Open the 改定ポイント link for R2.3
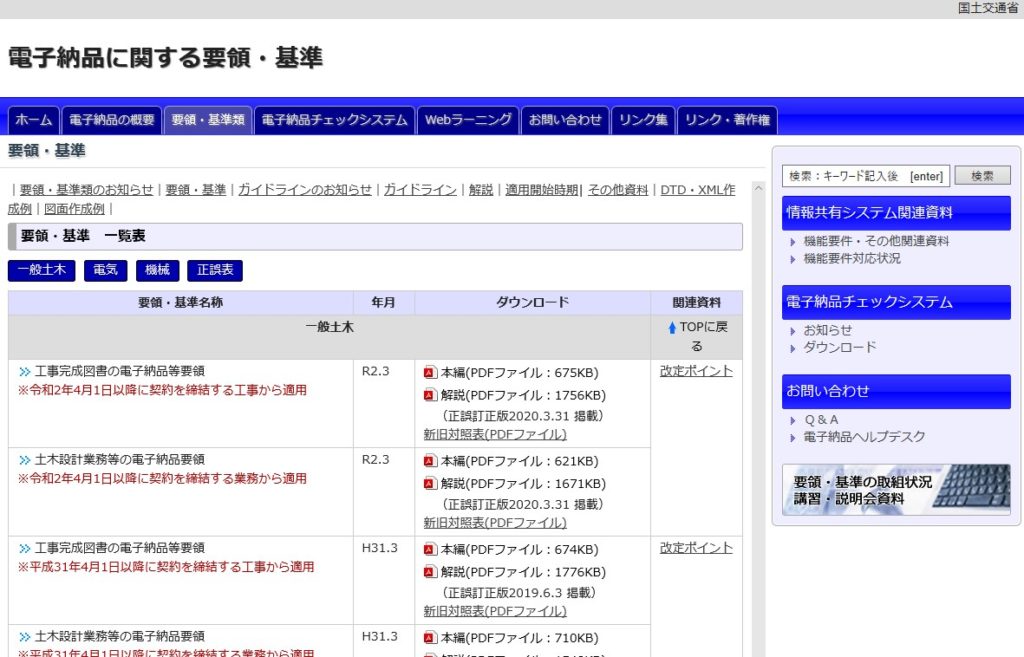The image size is (1024, 657). (696, 371)
